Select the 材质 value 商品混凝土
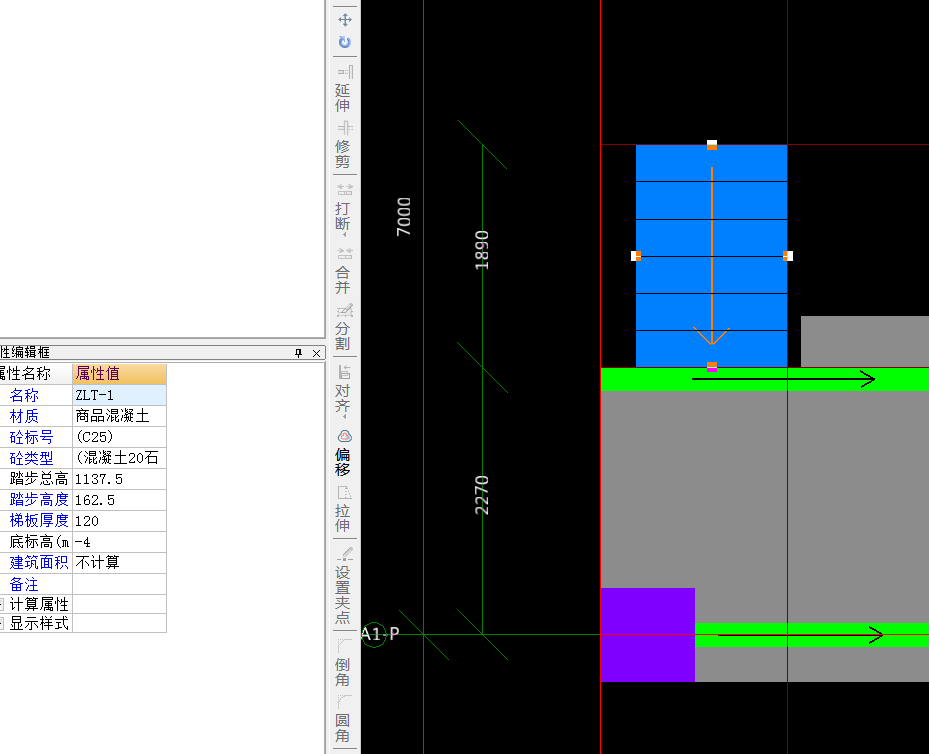 [x=119, y=416]
